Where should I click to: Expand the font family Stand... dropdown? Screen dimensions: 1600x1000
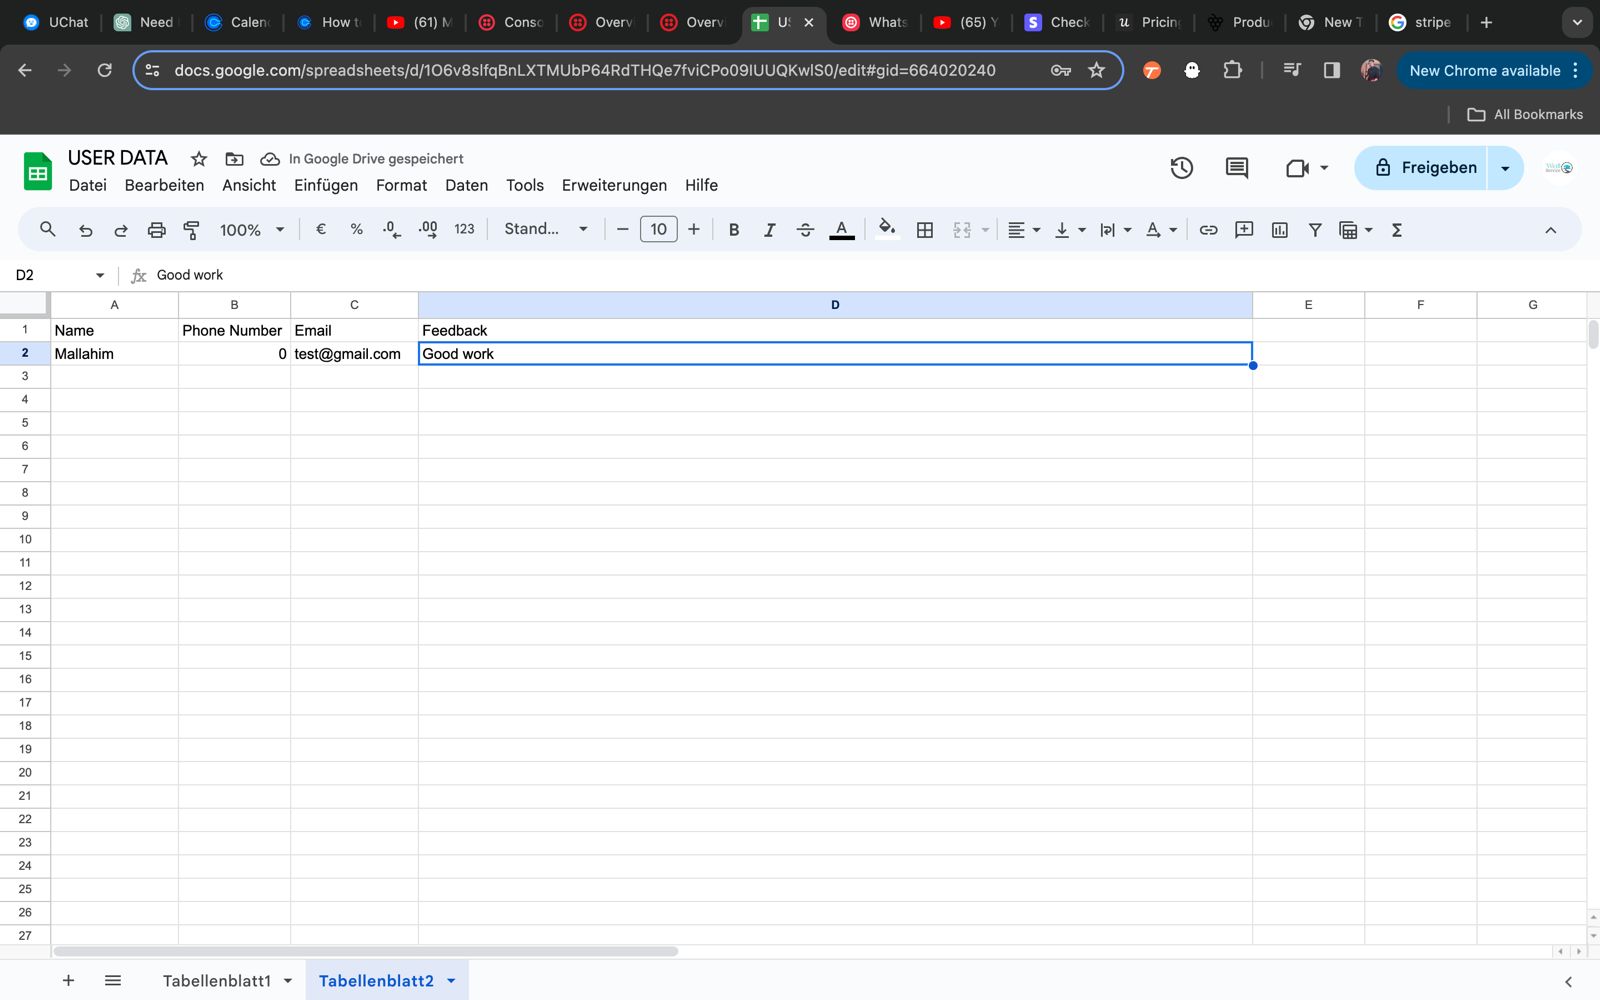[x=546, y=230]
